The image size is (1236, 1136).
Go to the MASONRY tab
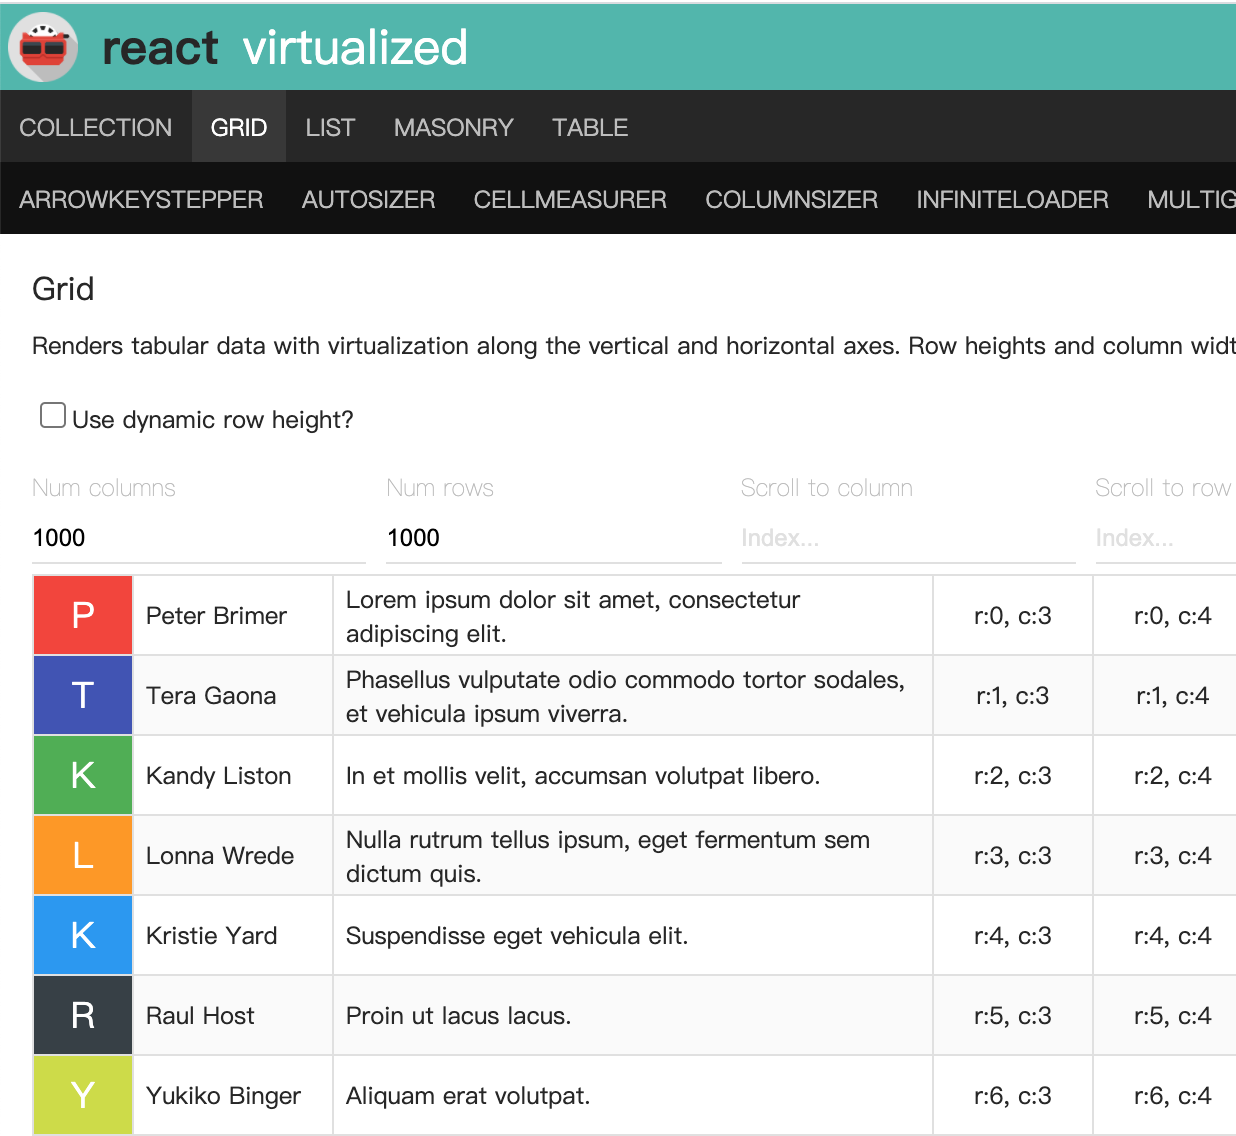(454, 127)
